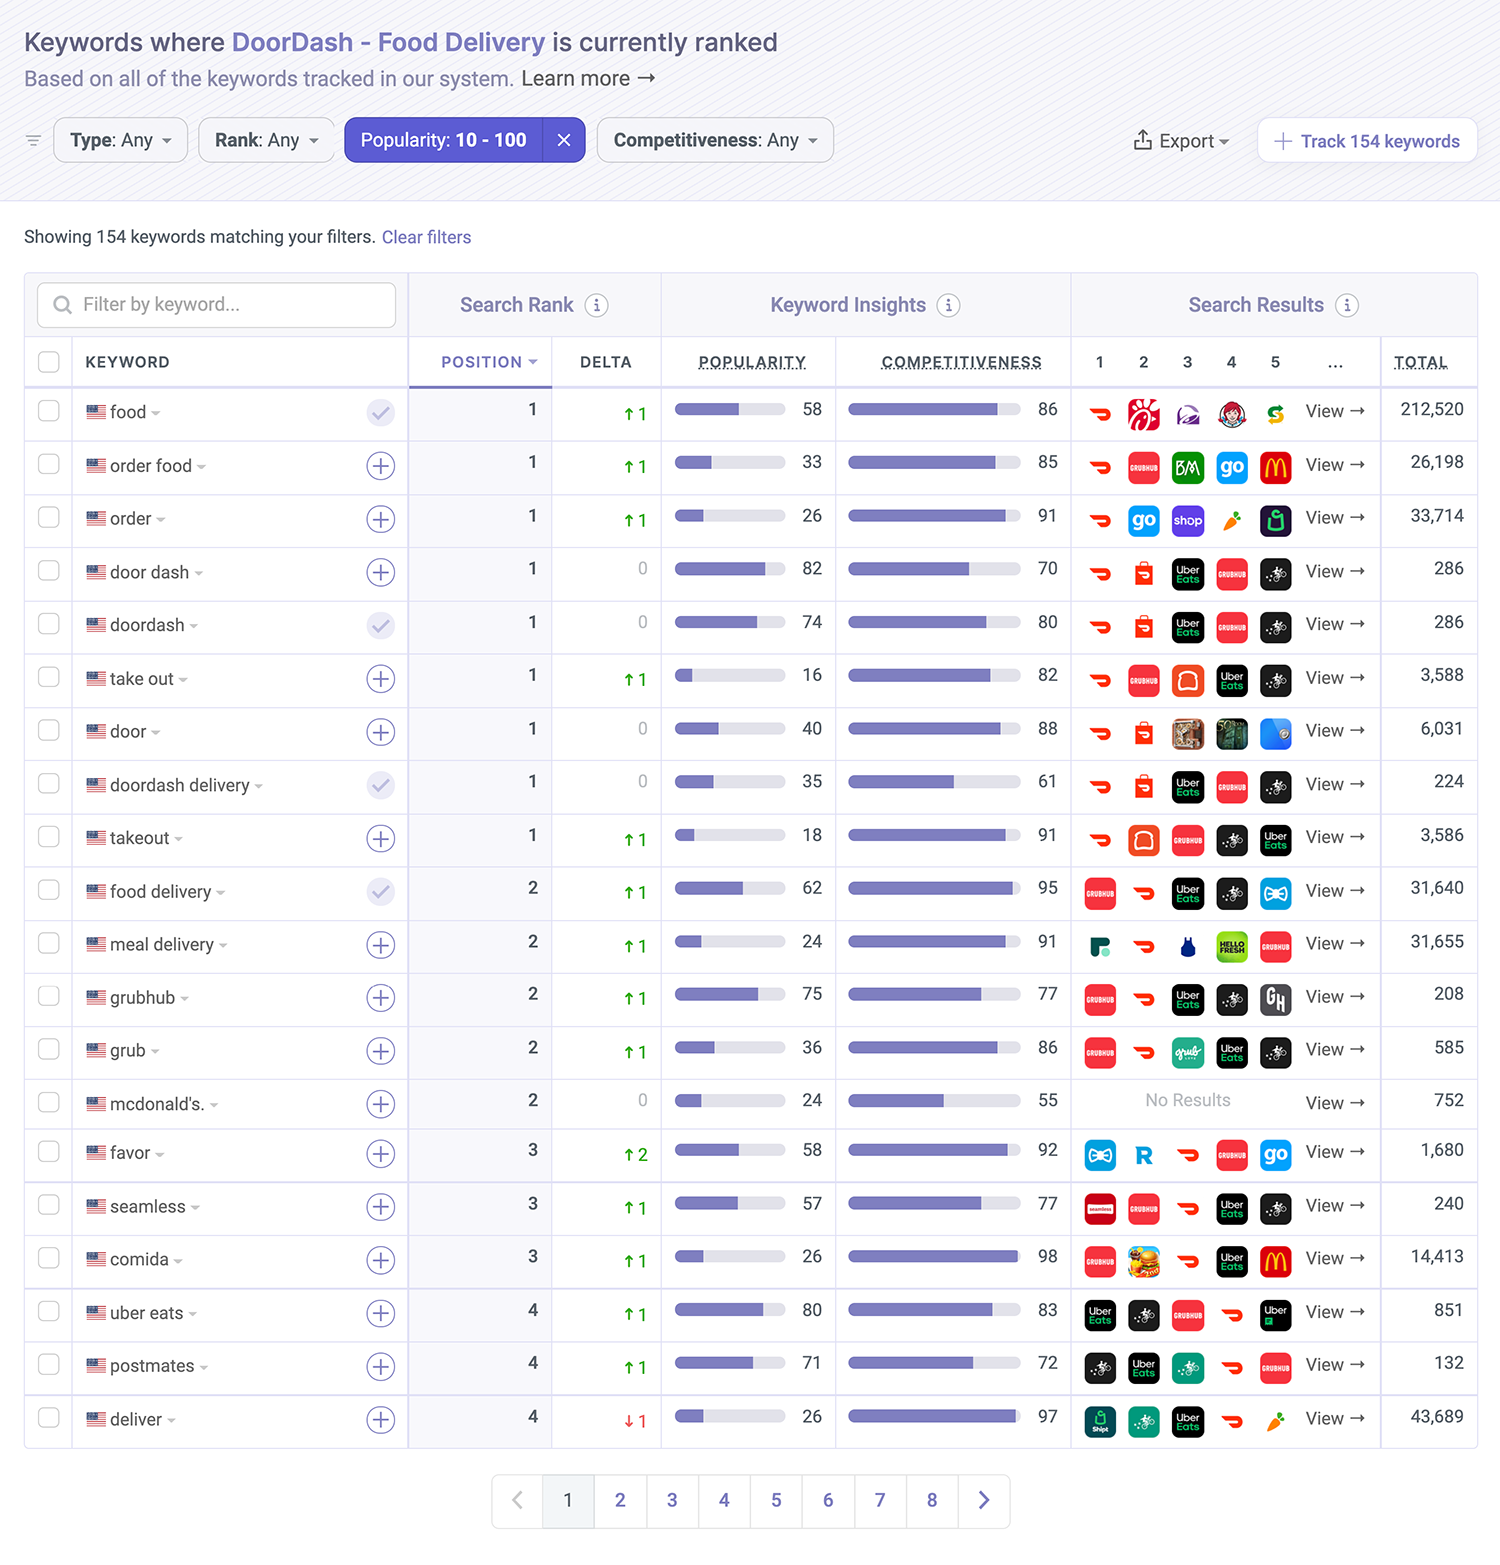Viewport: 1500px width, 1565px height.
Task: Expand the 'takeout' keyword options arrow
Action: (x=179, y=840)
